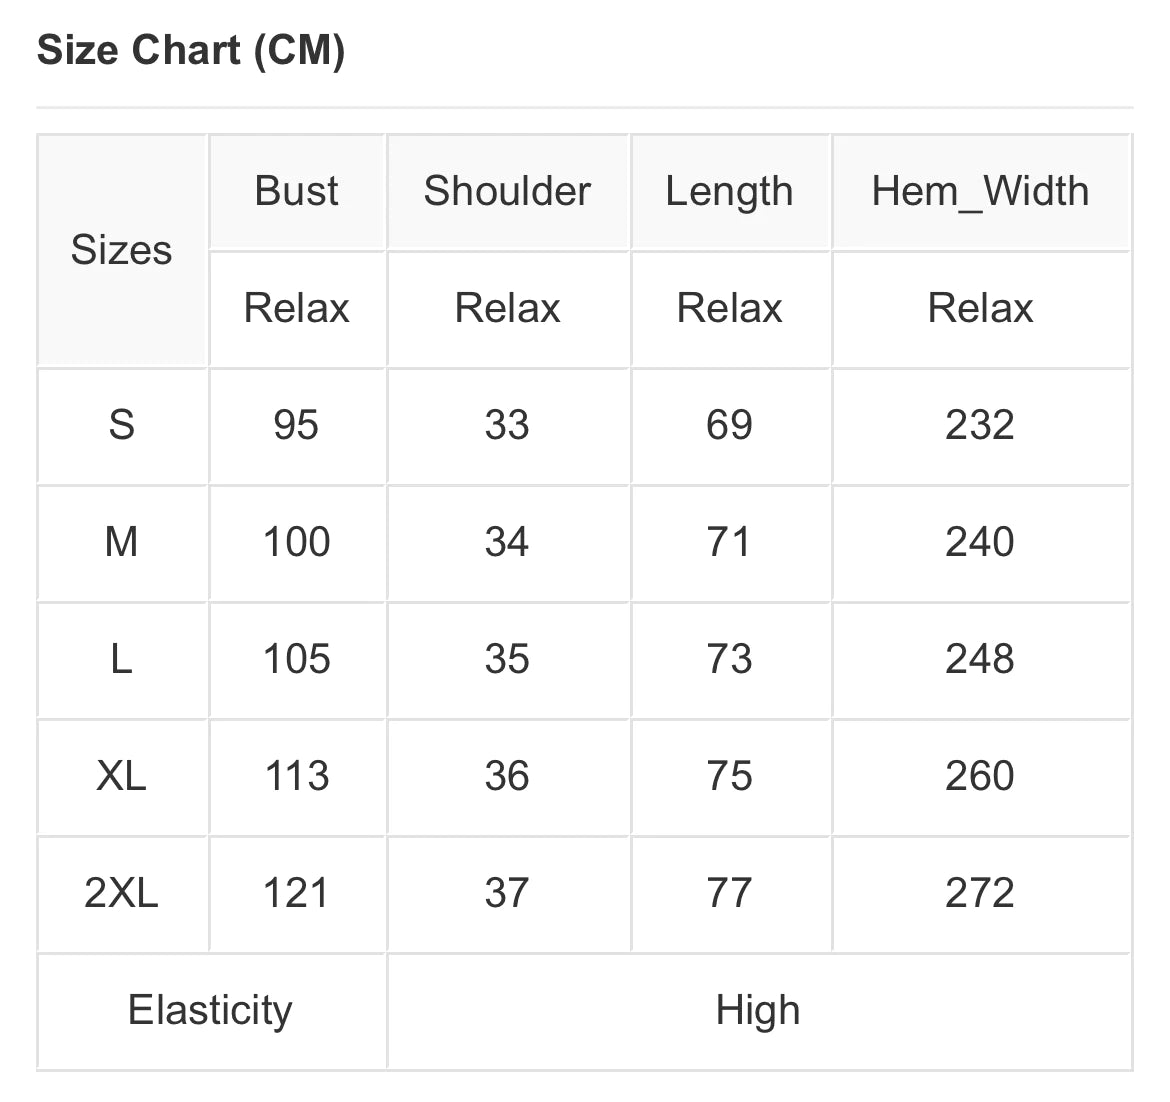The image size is (1170, 1102).
Task: Click bust value 95 for size S
Action: (x=296, y=425)
